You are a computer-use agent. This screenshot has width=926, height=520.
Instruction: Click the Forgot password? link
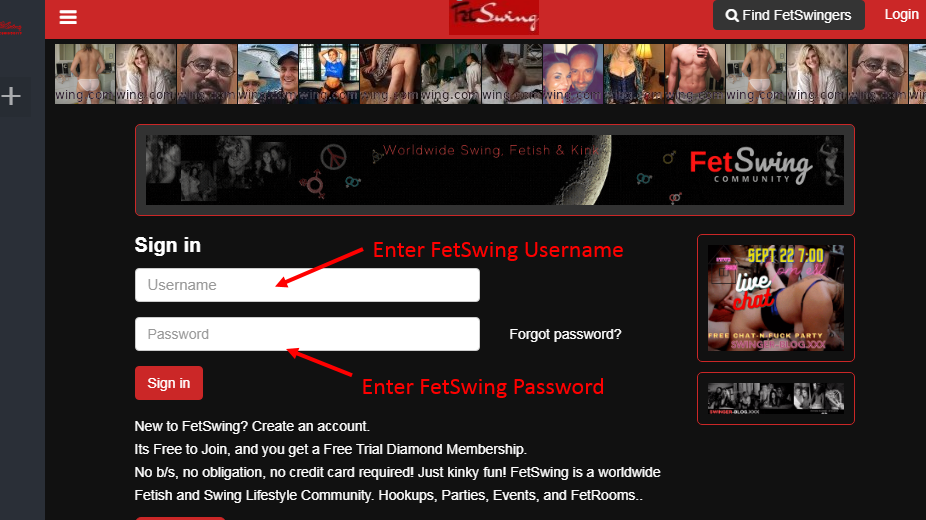pyautogui.click(x=565, y=334)
